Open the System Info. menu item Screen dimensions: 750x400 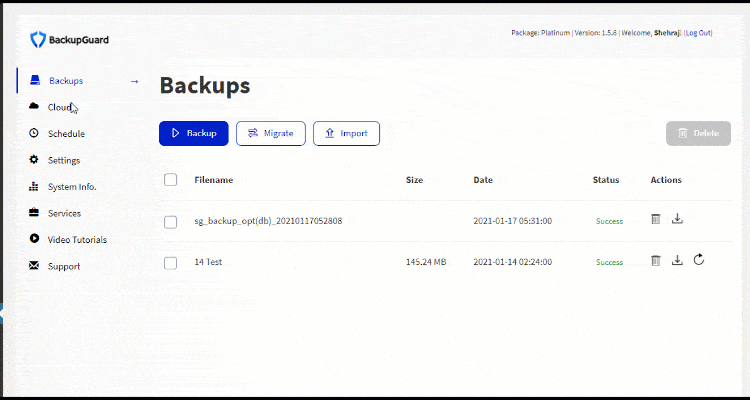72,187
